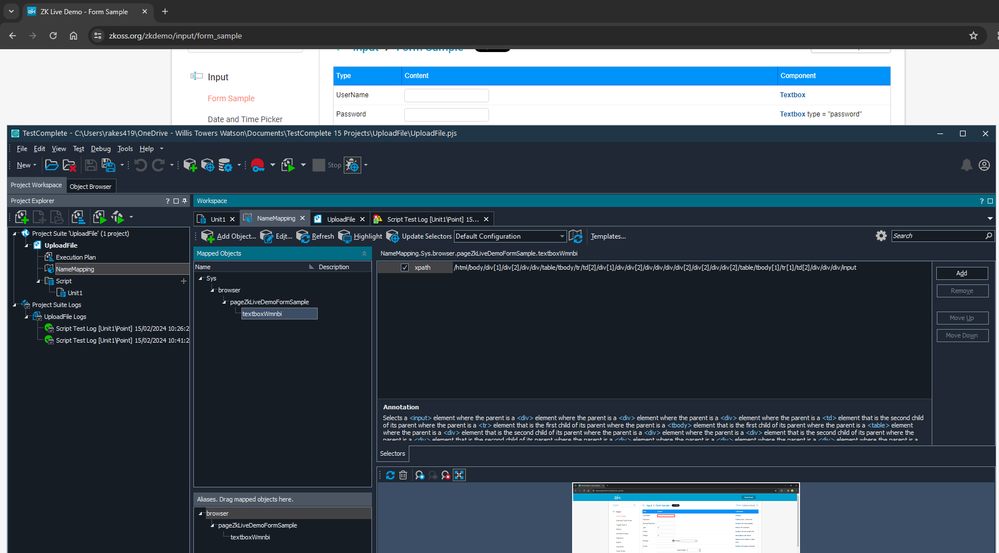
Task: Click the Update Selectors icon
Action: pyautogui.click(x=391, y=236)
